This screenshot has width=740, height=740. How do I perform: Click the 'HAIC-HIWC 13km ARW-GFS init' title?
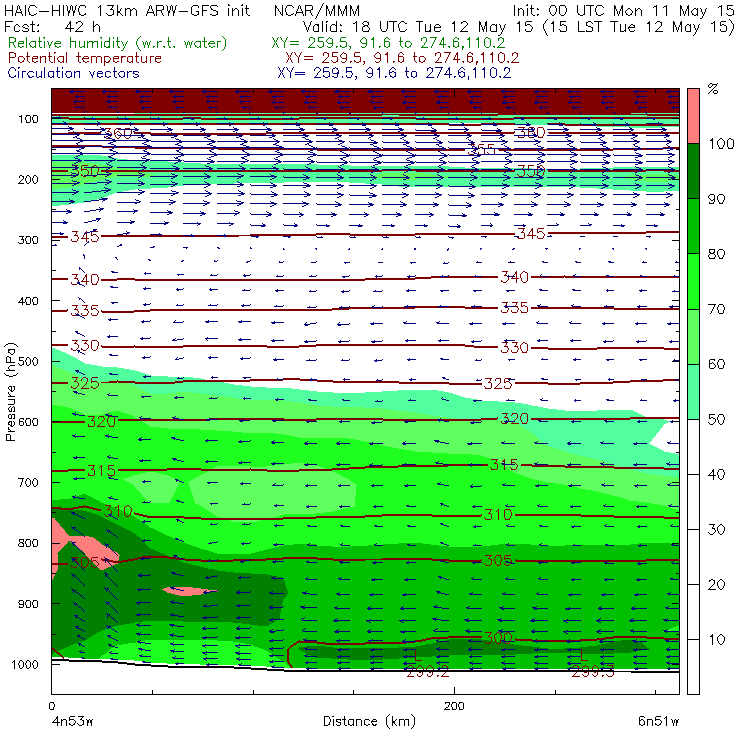tap(127, 10)
